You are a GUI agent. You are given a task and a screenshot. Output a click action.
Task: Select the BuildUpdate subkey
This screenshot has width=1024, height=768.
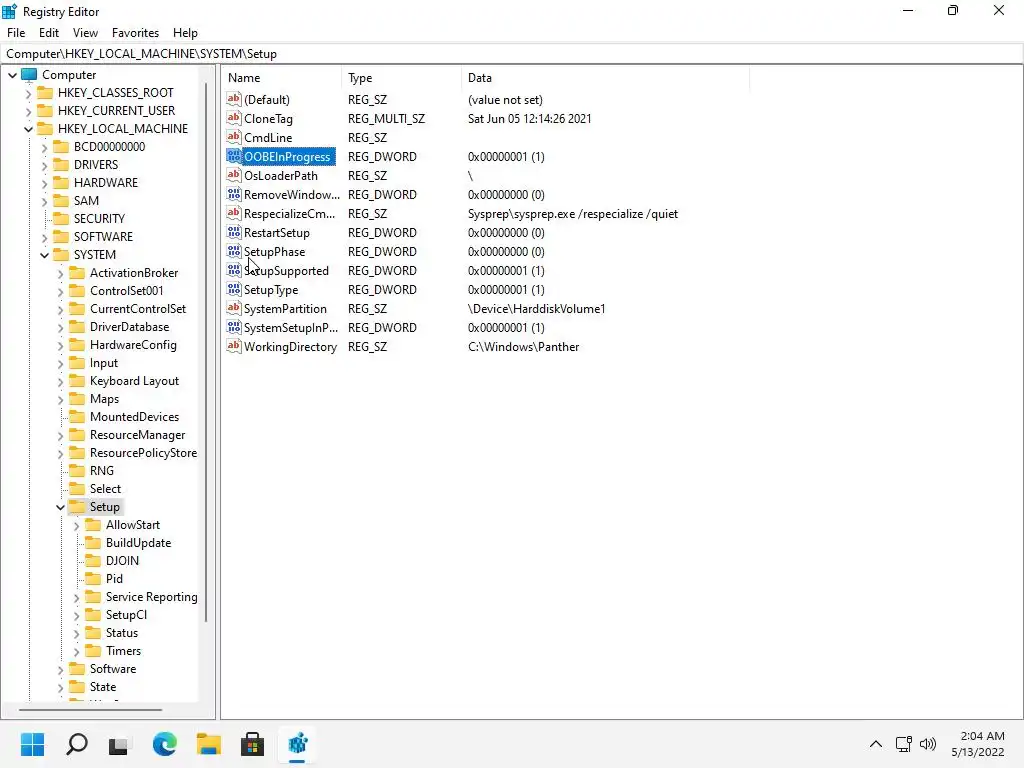click(x=138, y=543)
